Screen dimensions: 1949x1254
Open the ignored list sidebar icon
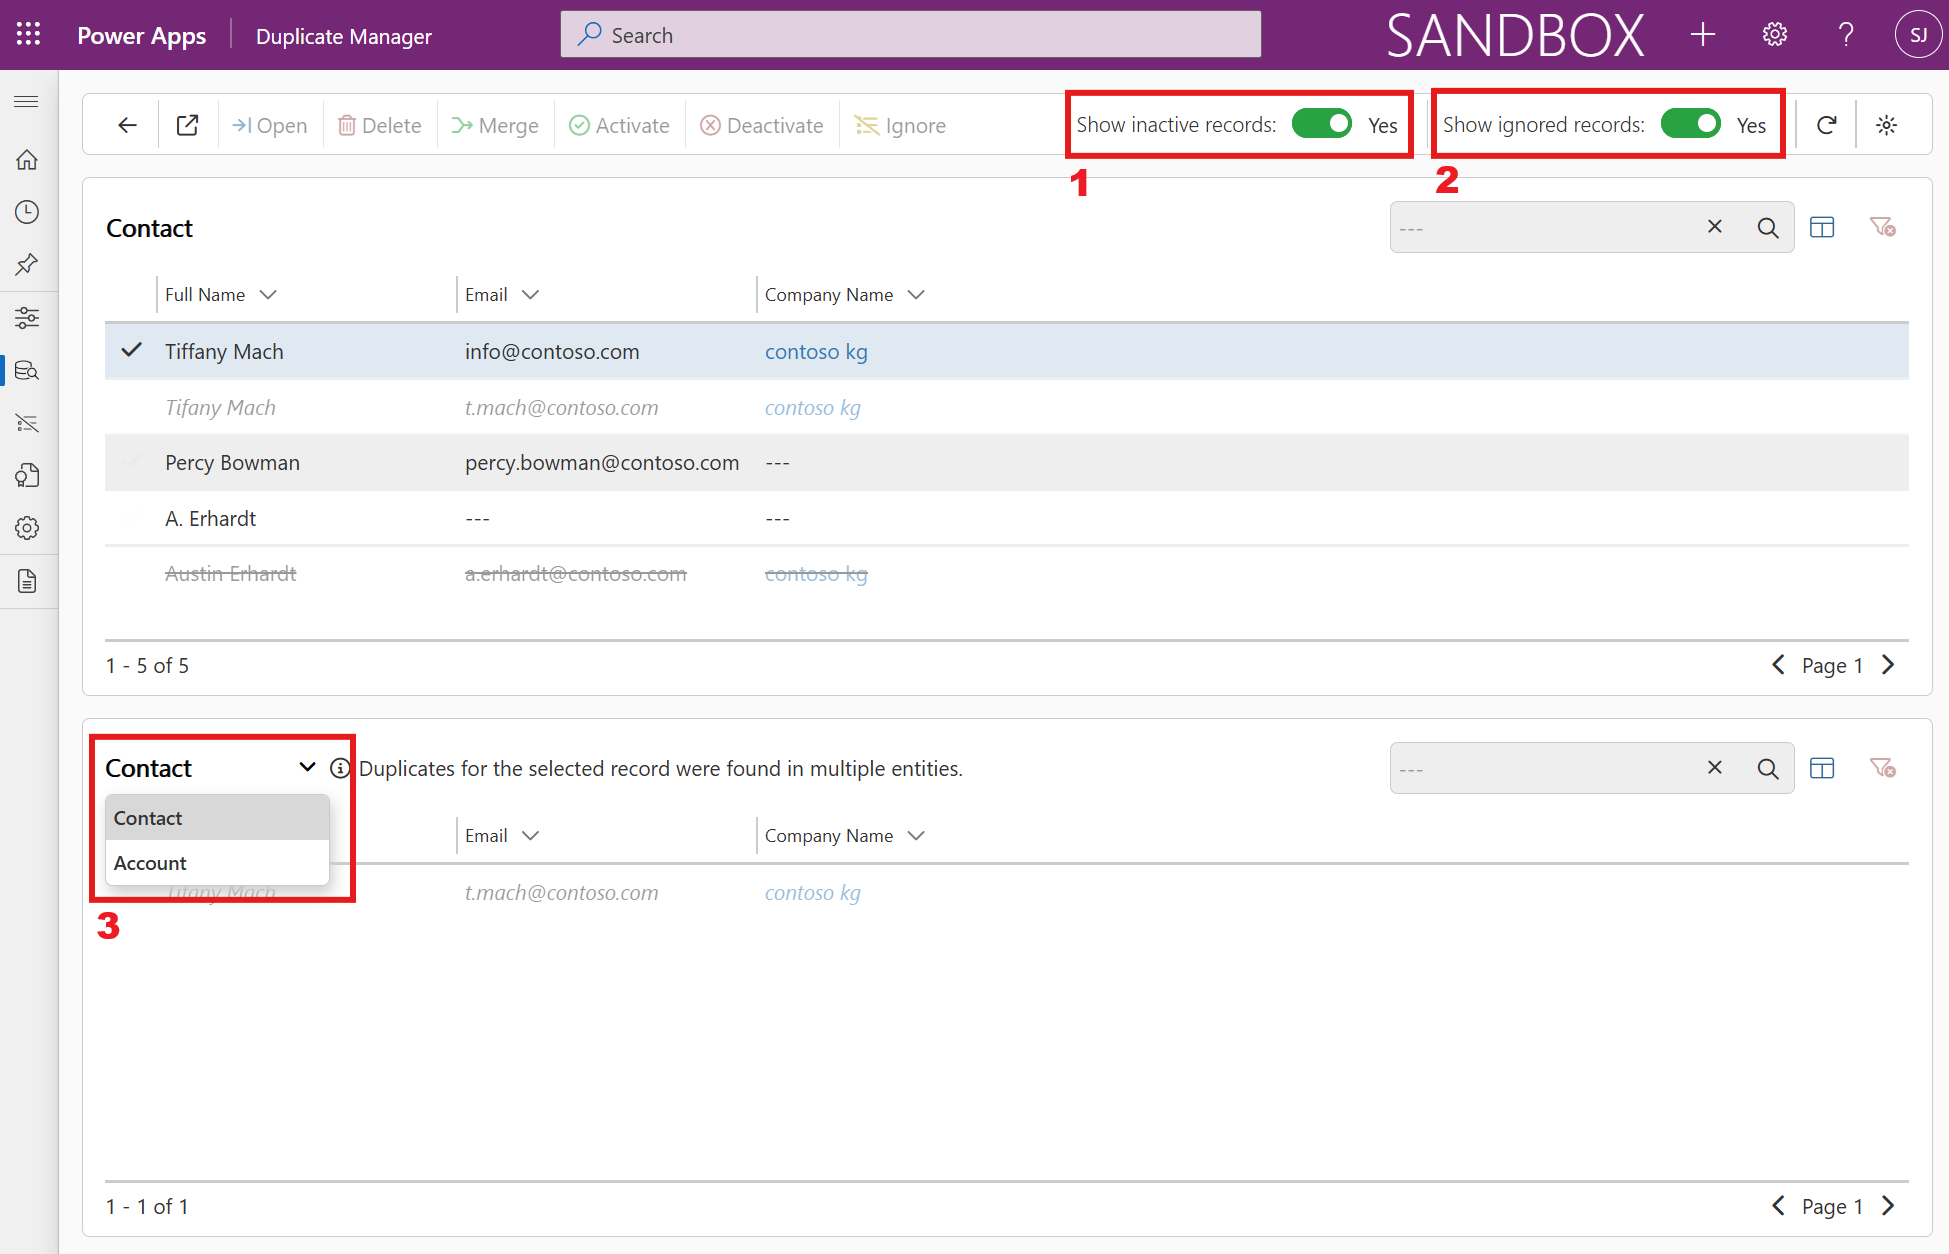coord(27,423)
